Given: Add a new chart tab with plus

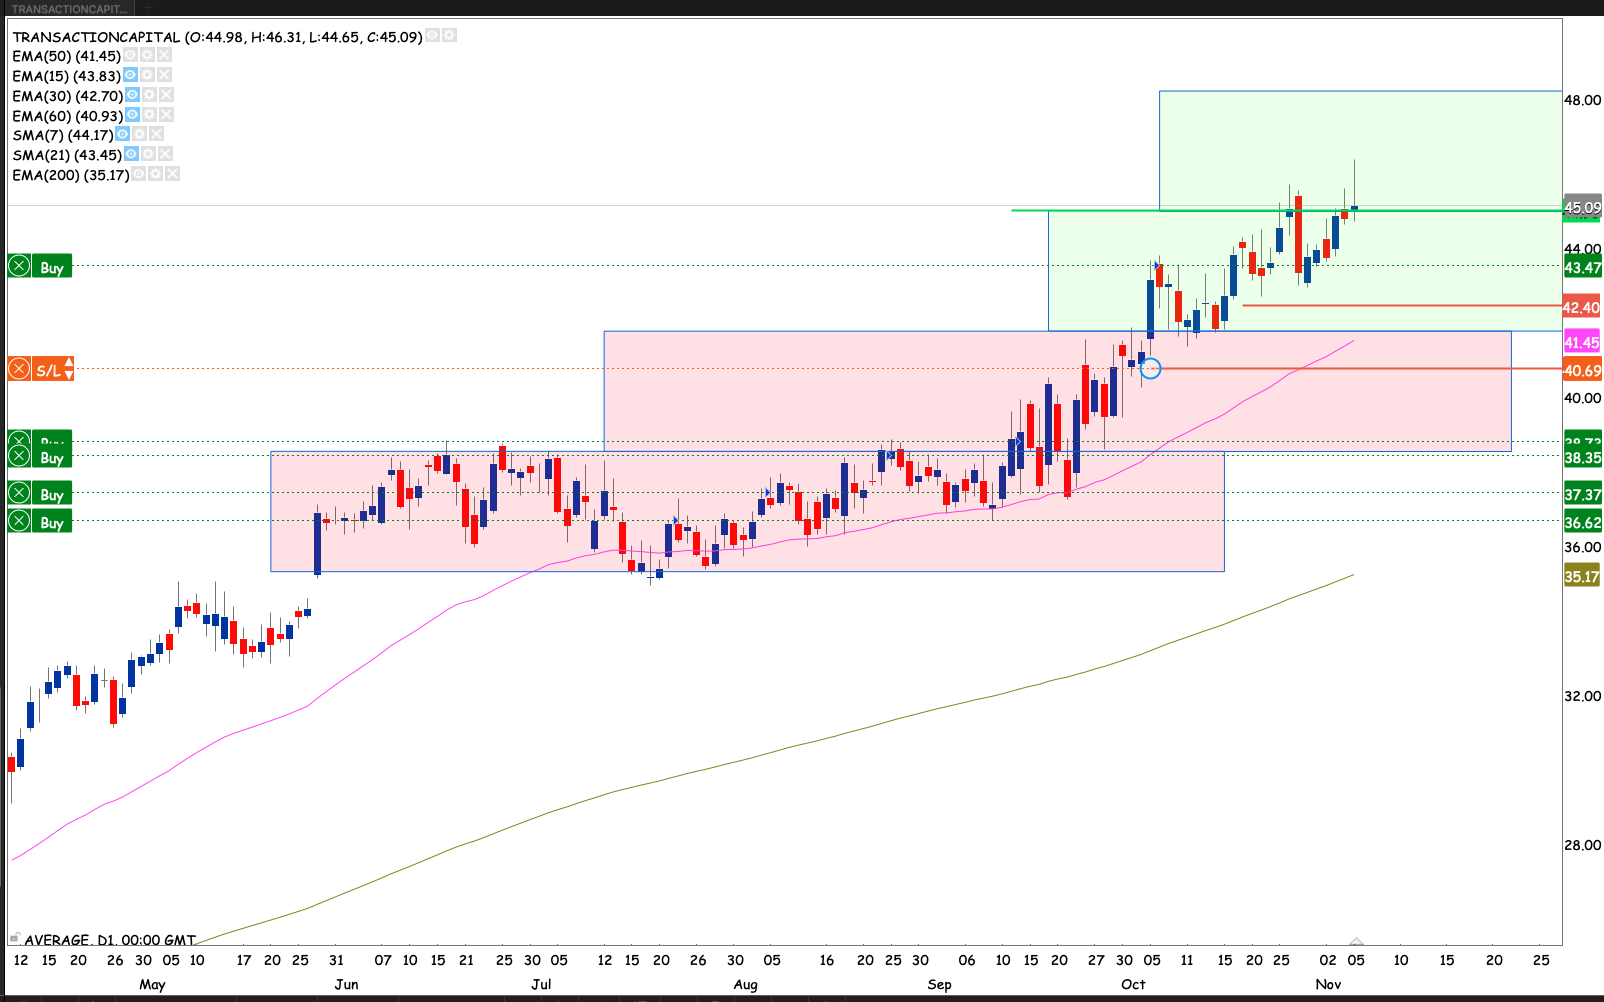Looking at the screenshot, I should tap(147, 9).
